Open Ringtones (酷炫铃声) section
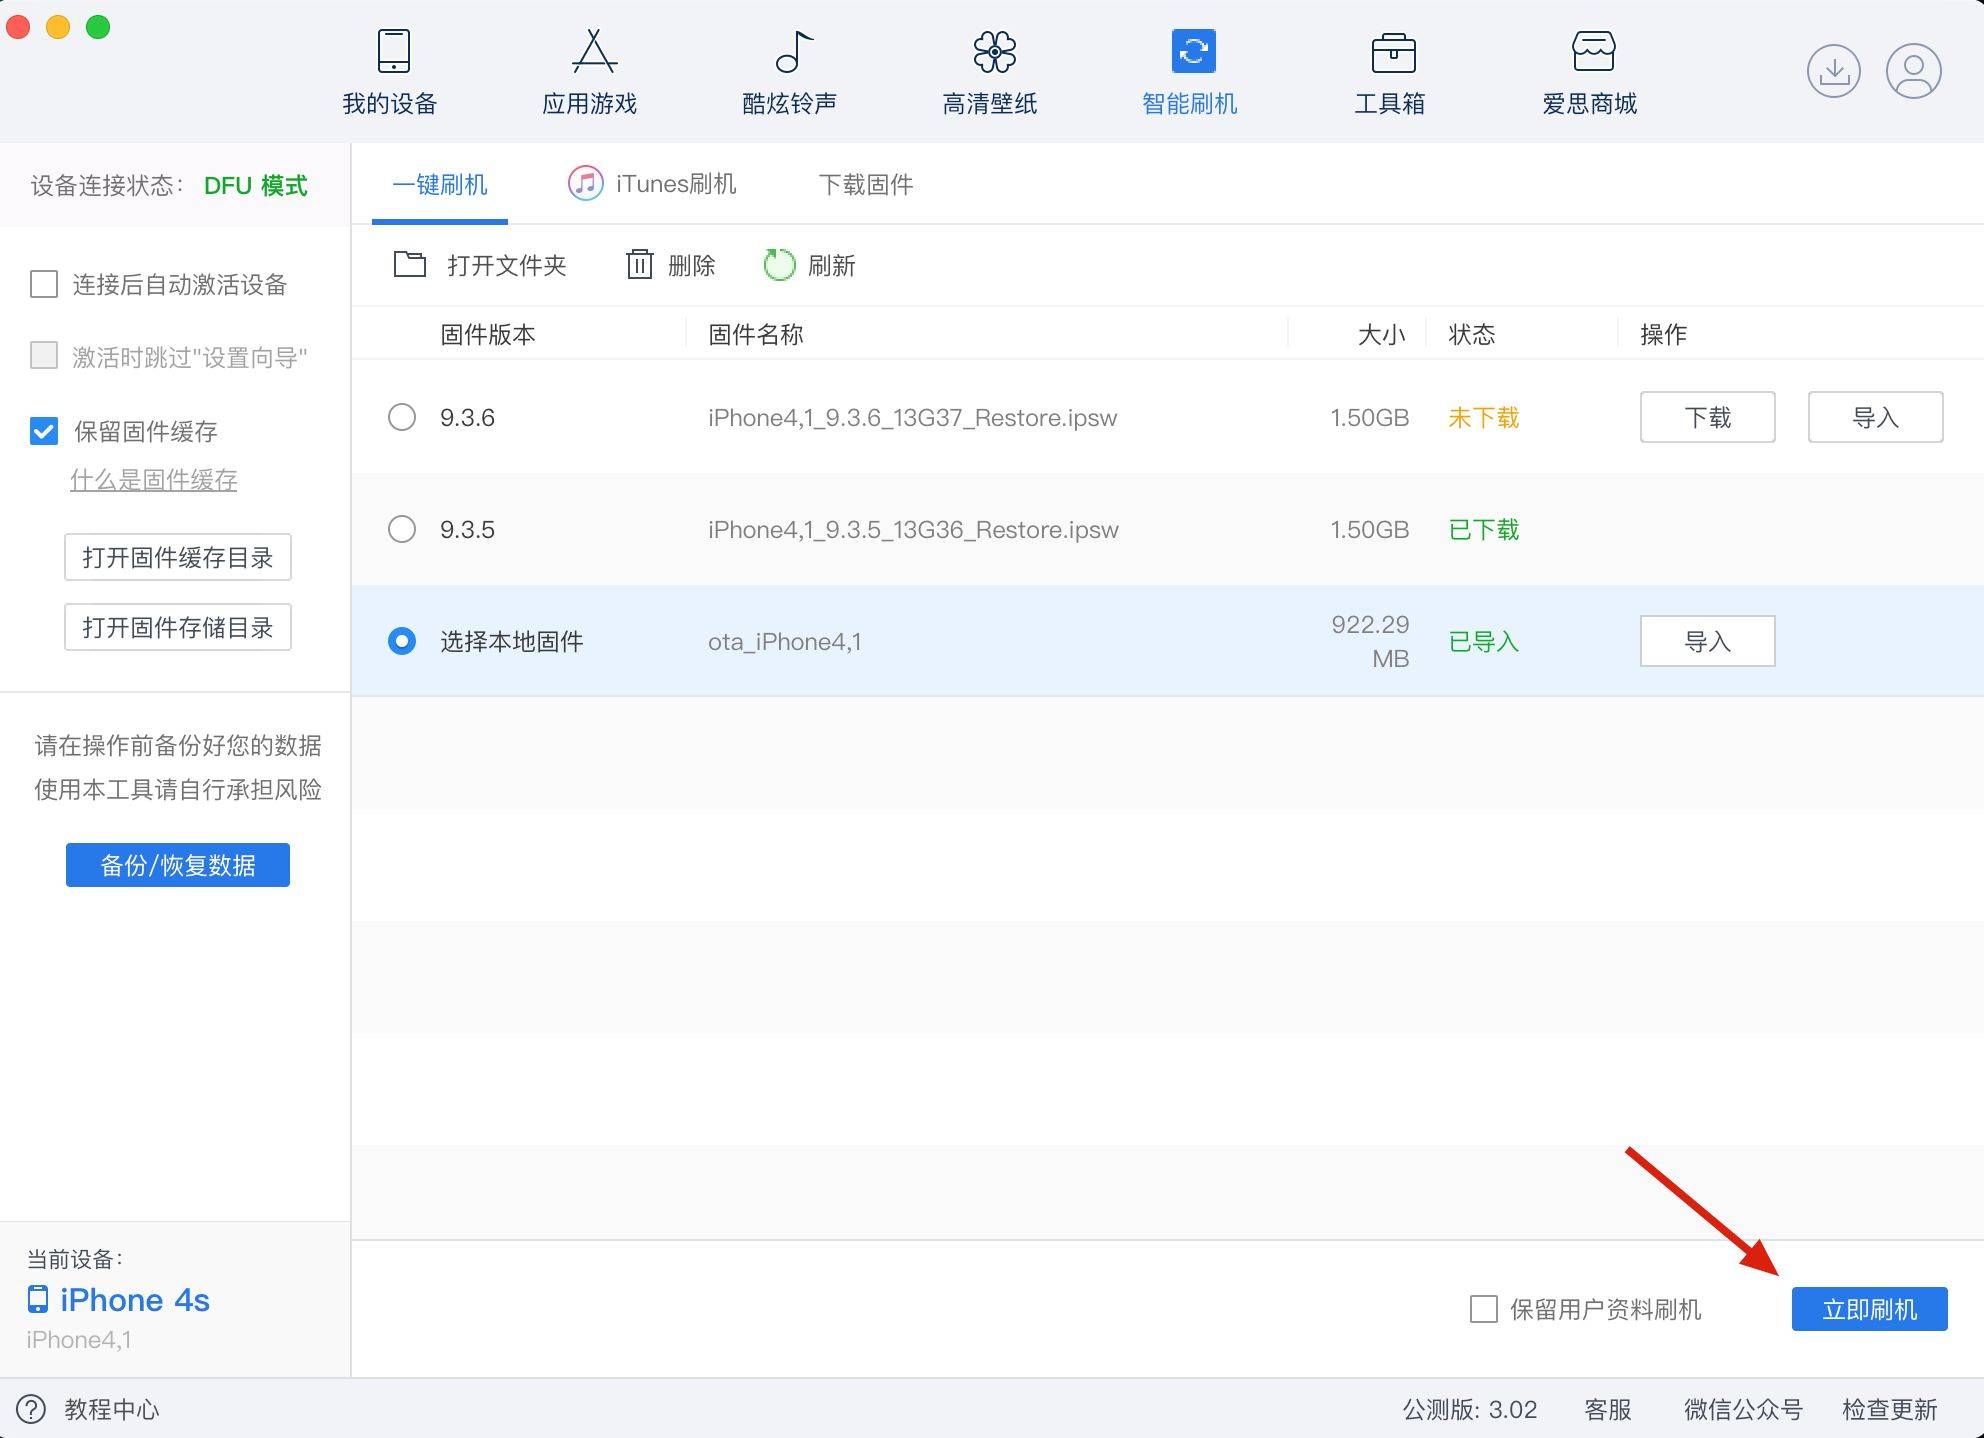Viewport: 1984px width, 1438px height. tap(790, 73)
